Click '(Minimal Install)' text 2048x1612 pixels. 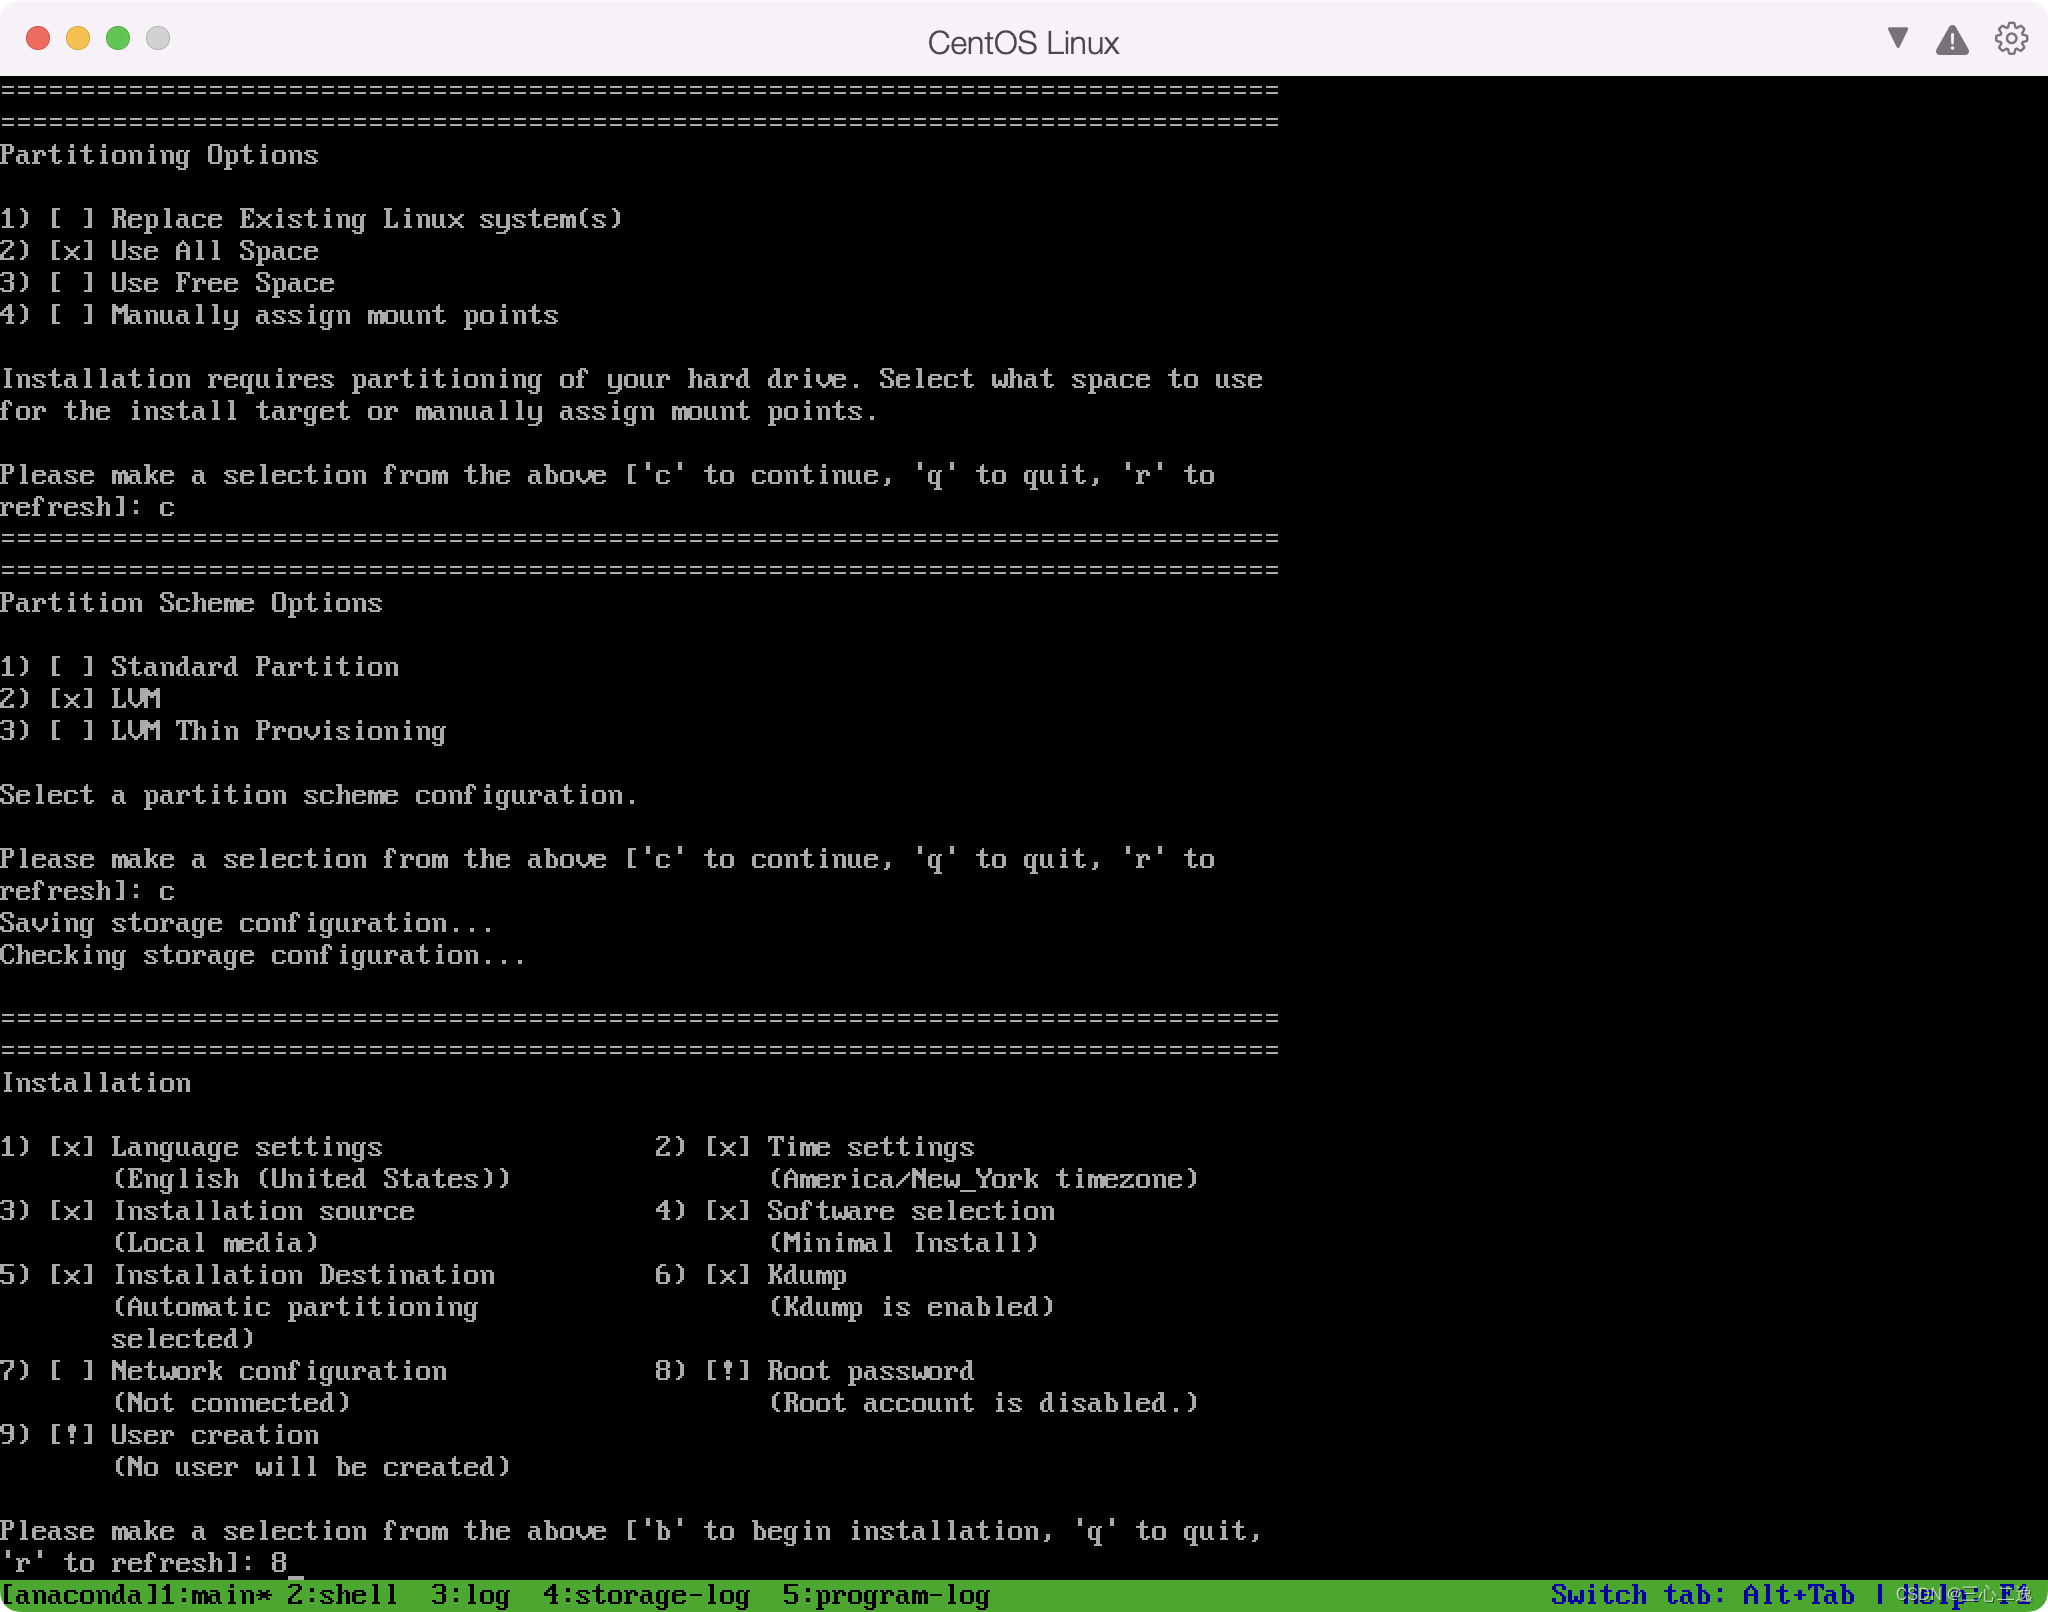903,1243
